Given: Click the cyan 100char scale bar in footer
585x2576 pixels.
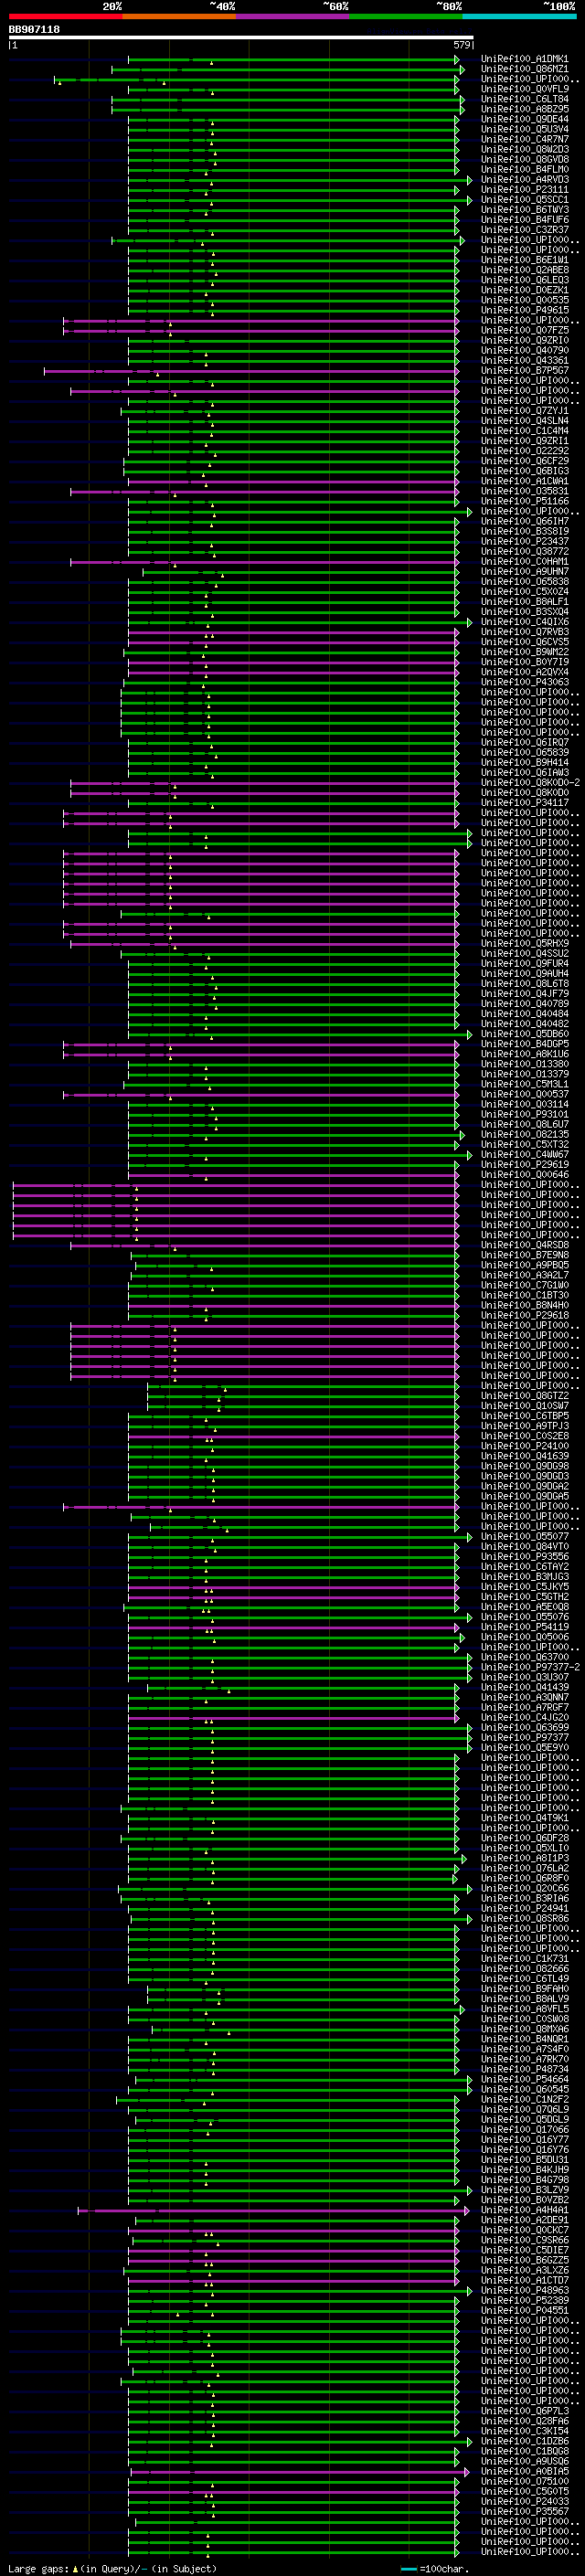Looking at the screenshot, I should click(409, 2568).
